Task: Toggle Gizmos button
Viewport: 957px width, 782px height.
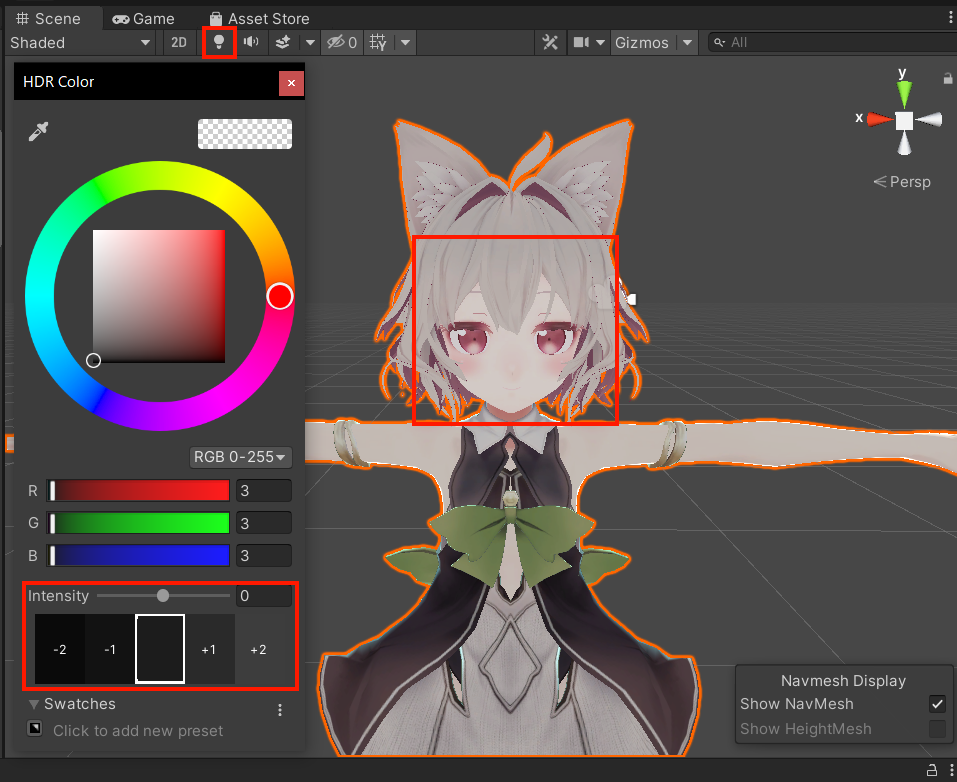Action: pos(642,43)
